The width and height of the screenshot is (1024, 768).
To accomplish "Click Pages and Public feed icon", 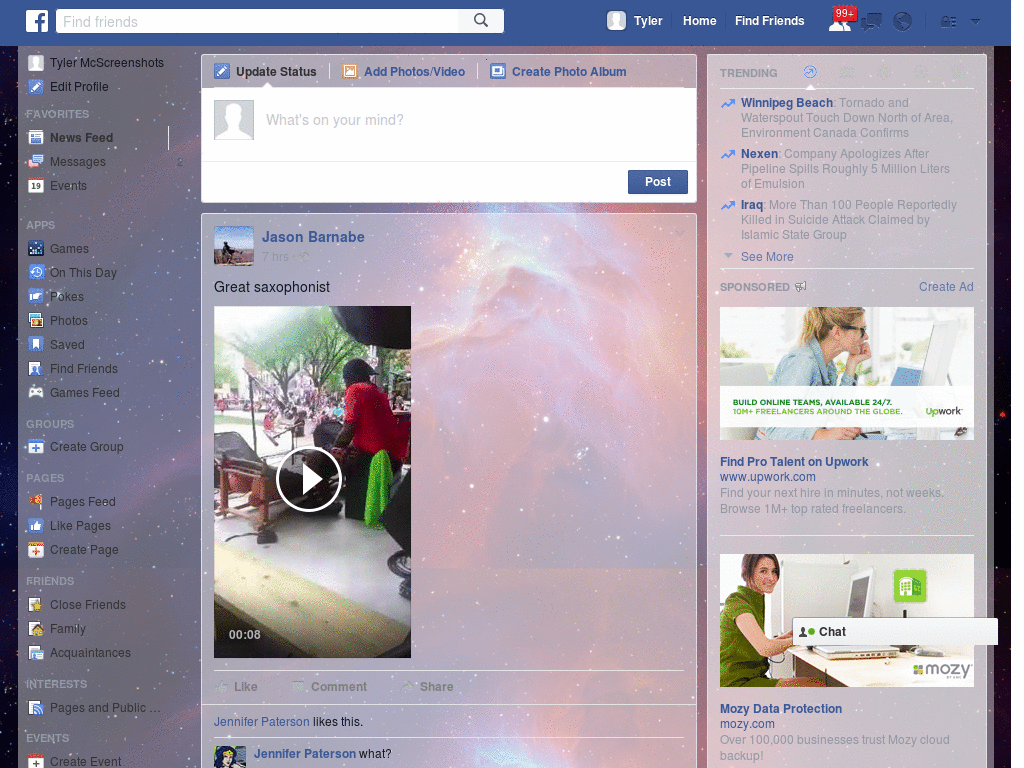I will [36, 708].
